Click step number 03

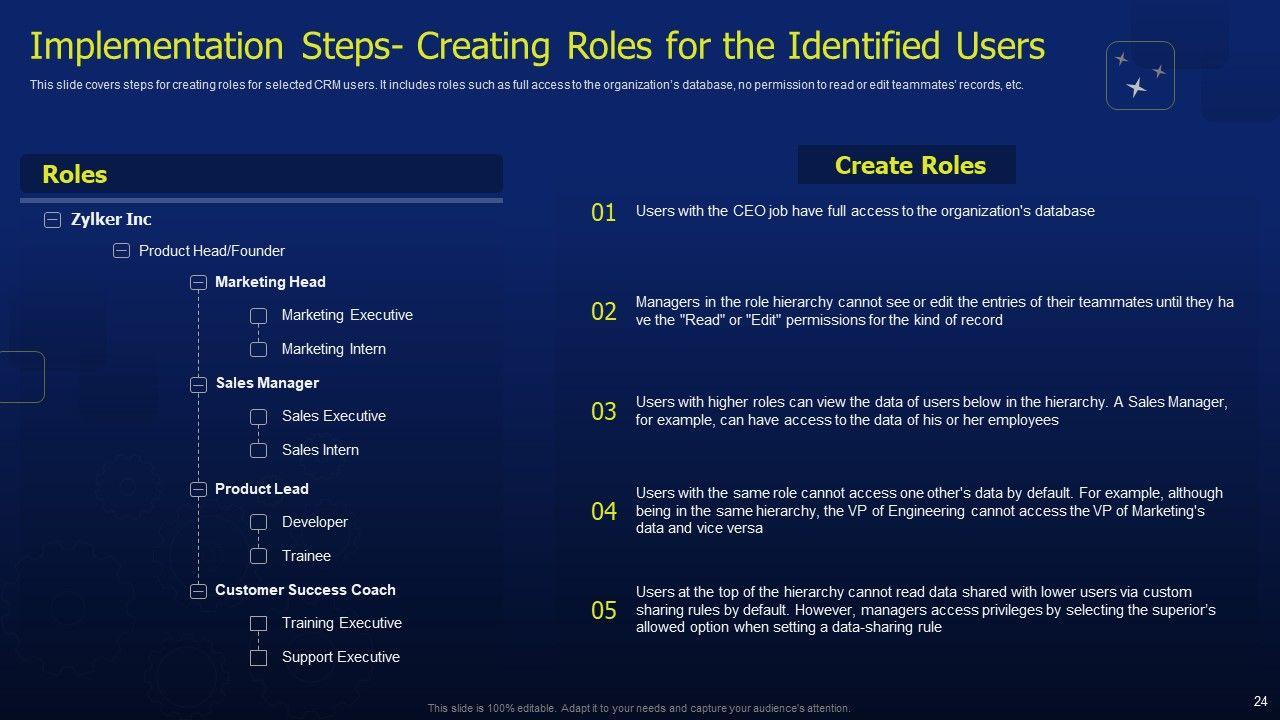[604, 412]
